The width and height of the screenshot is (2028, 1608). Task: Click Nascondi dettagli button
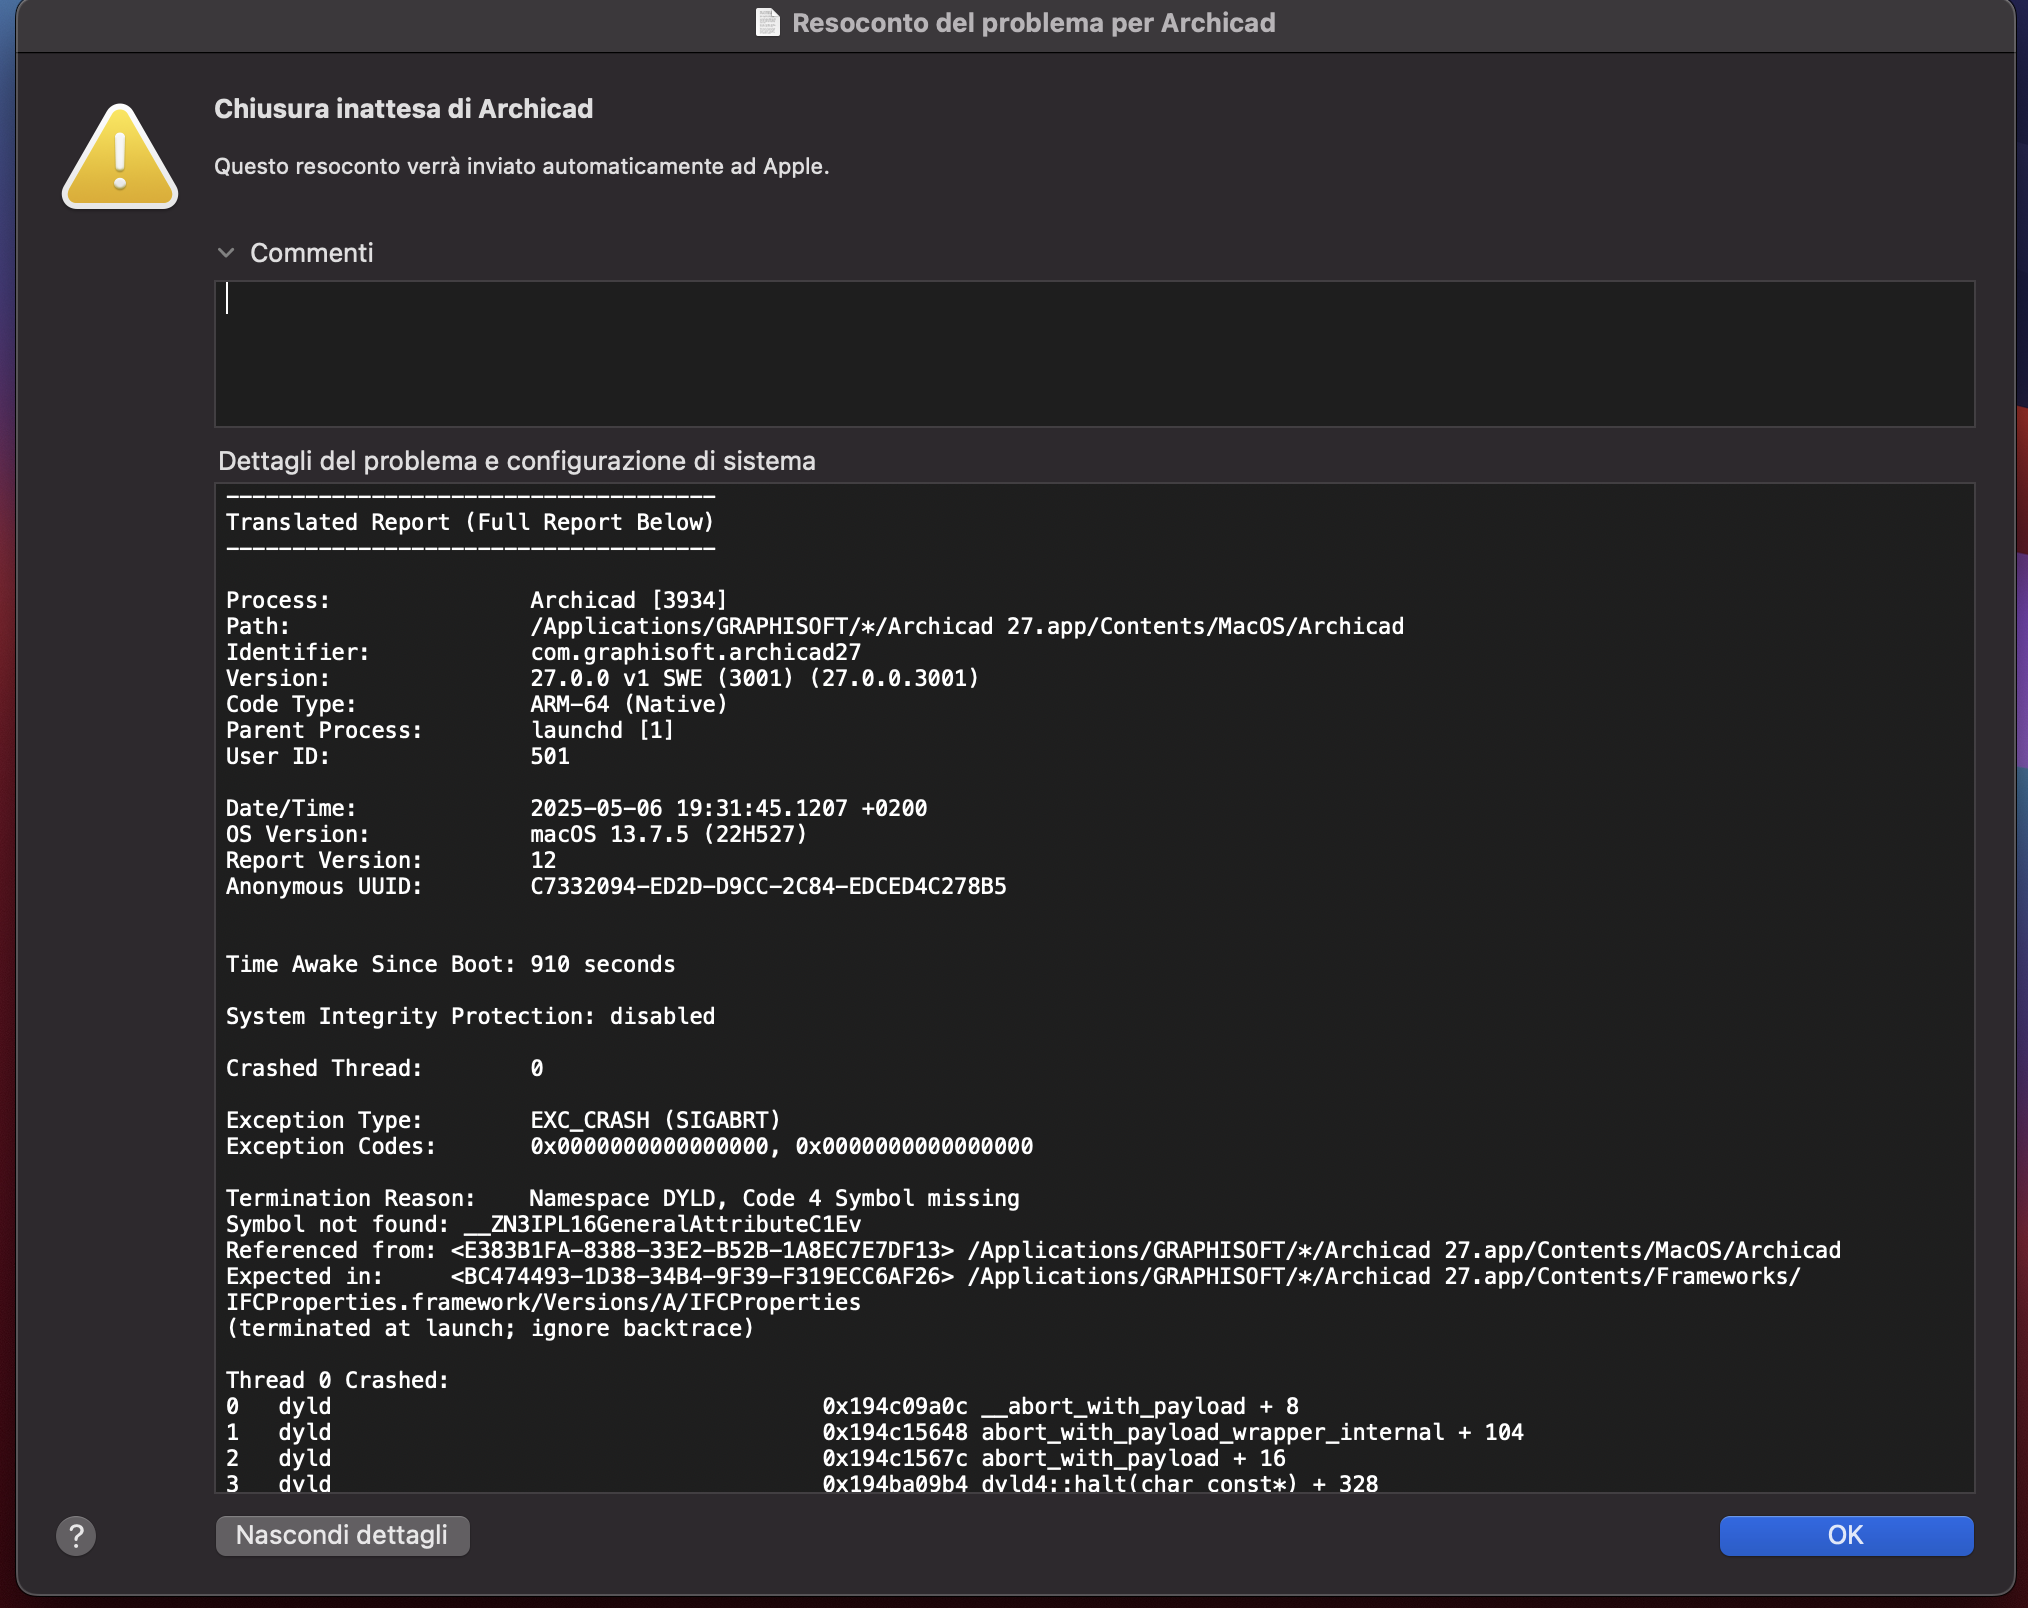[342, 1535]
